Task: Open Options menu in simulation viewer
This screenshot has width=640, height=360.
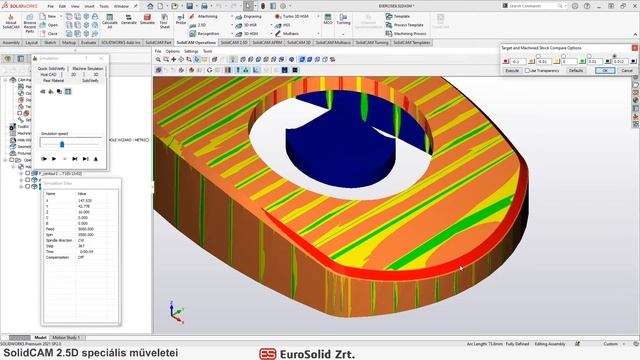Action: (172, 51)
